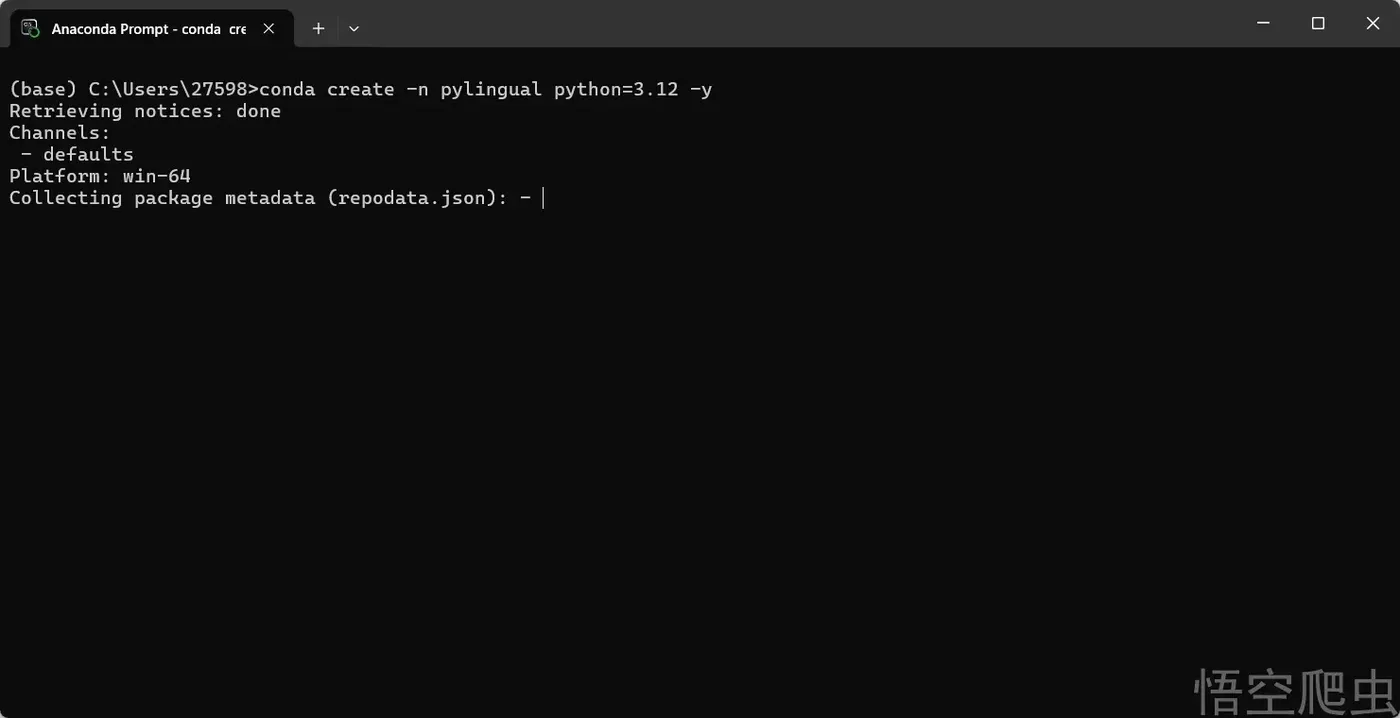The height and width of the screenshot is (718, 1400).
Task: Click the minimize icon in the title bar
Action: pos(1262,22)
